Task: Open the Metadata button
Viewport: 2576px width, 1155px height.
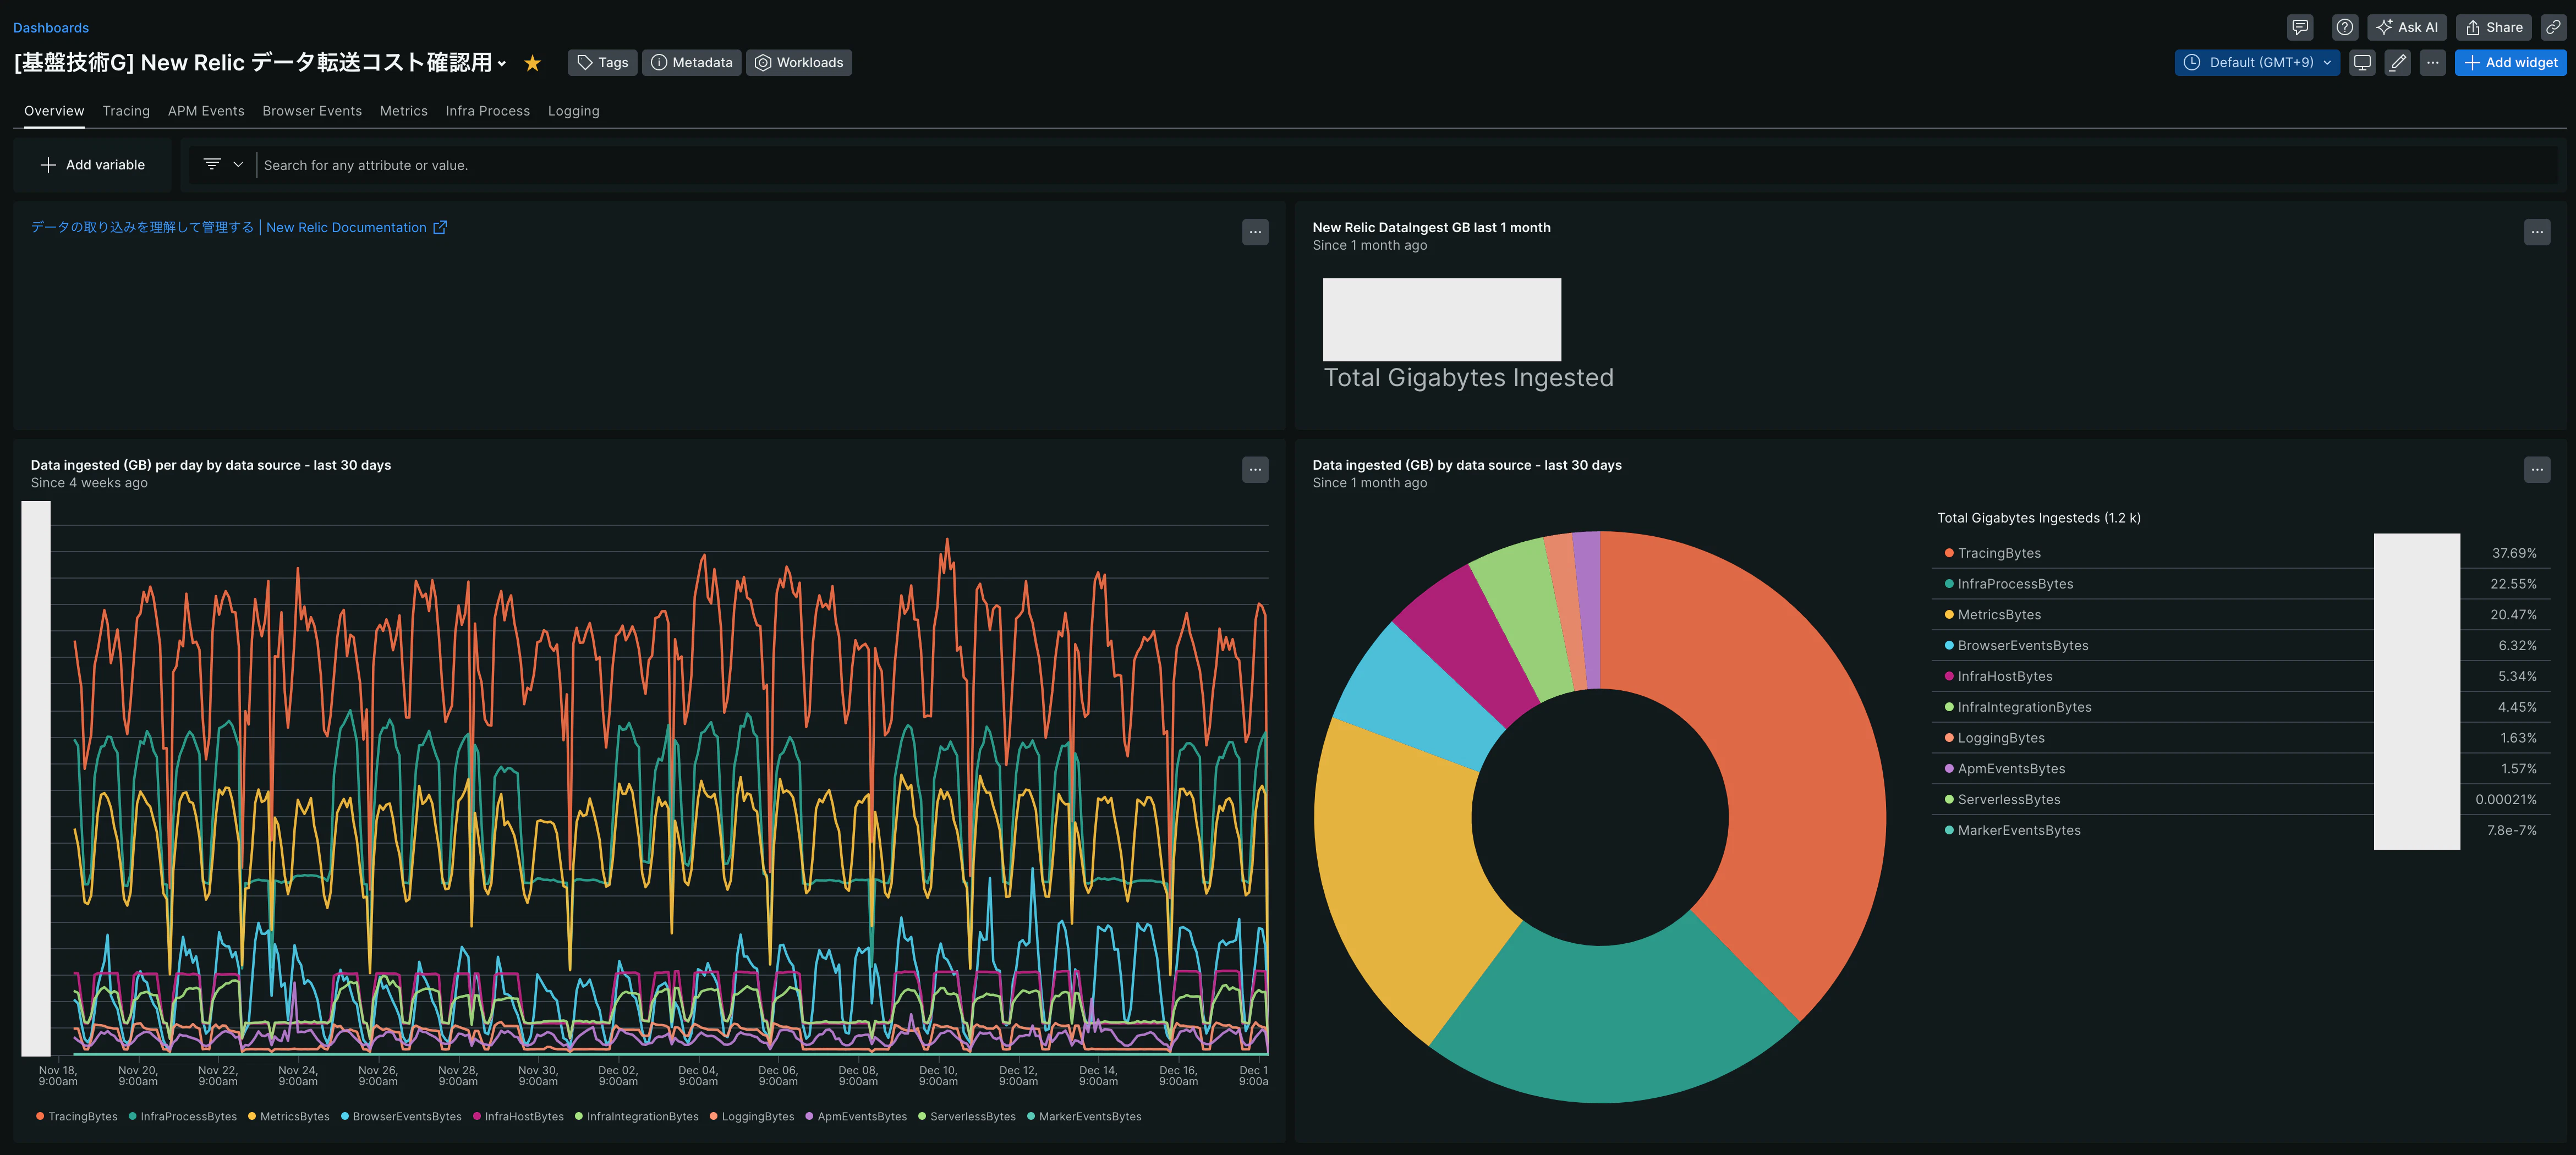Action: [691, 62]
